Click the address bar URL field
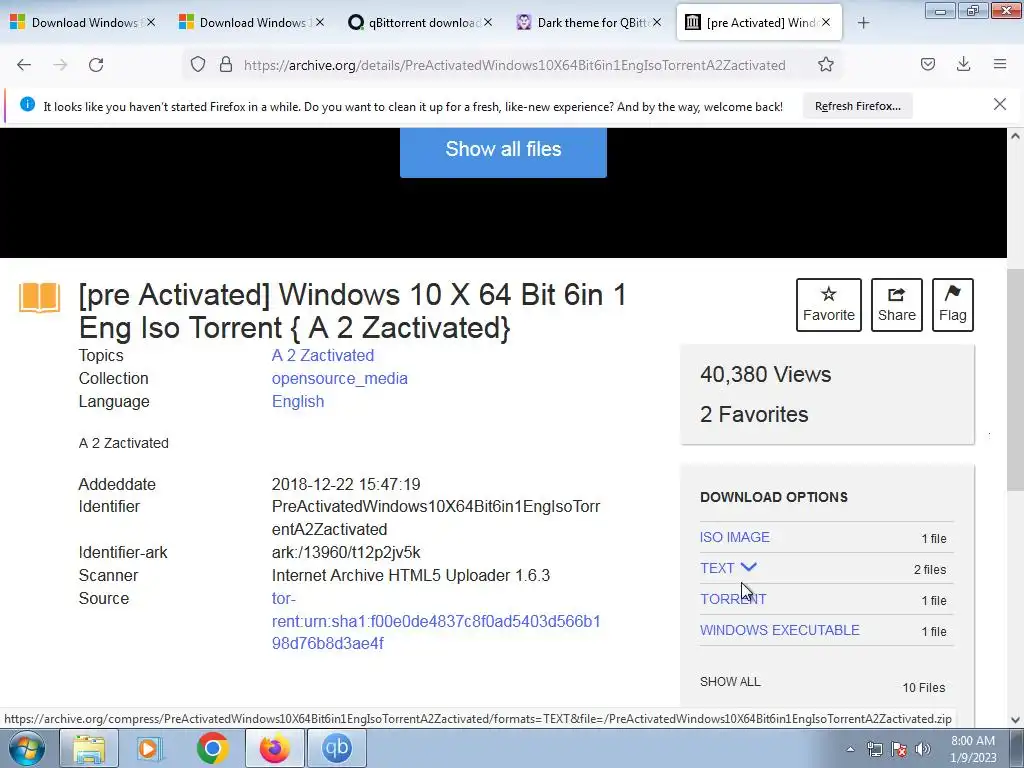 pos(514,65)
